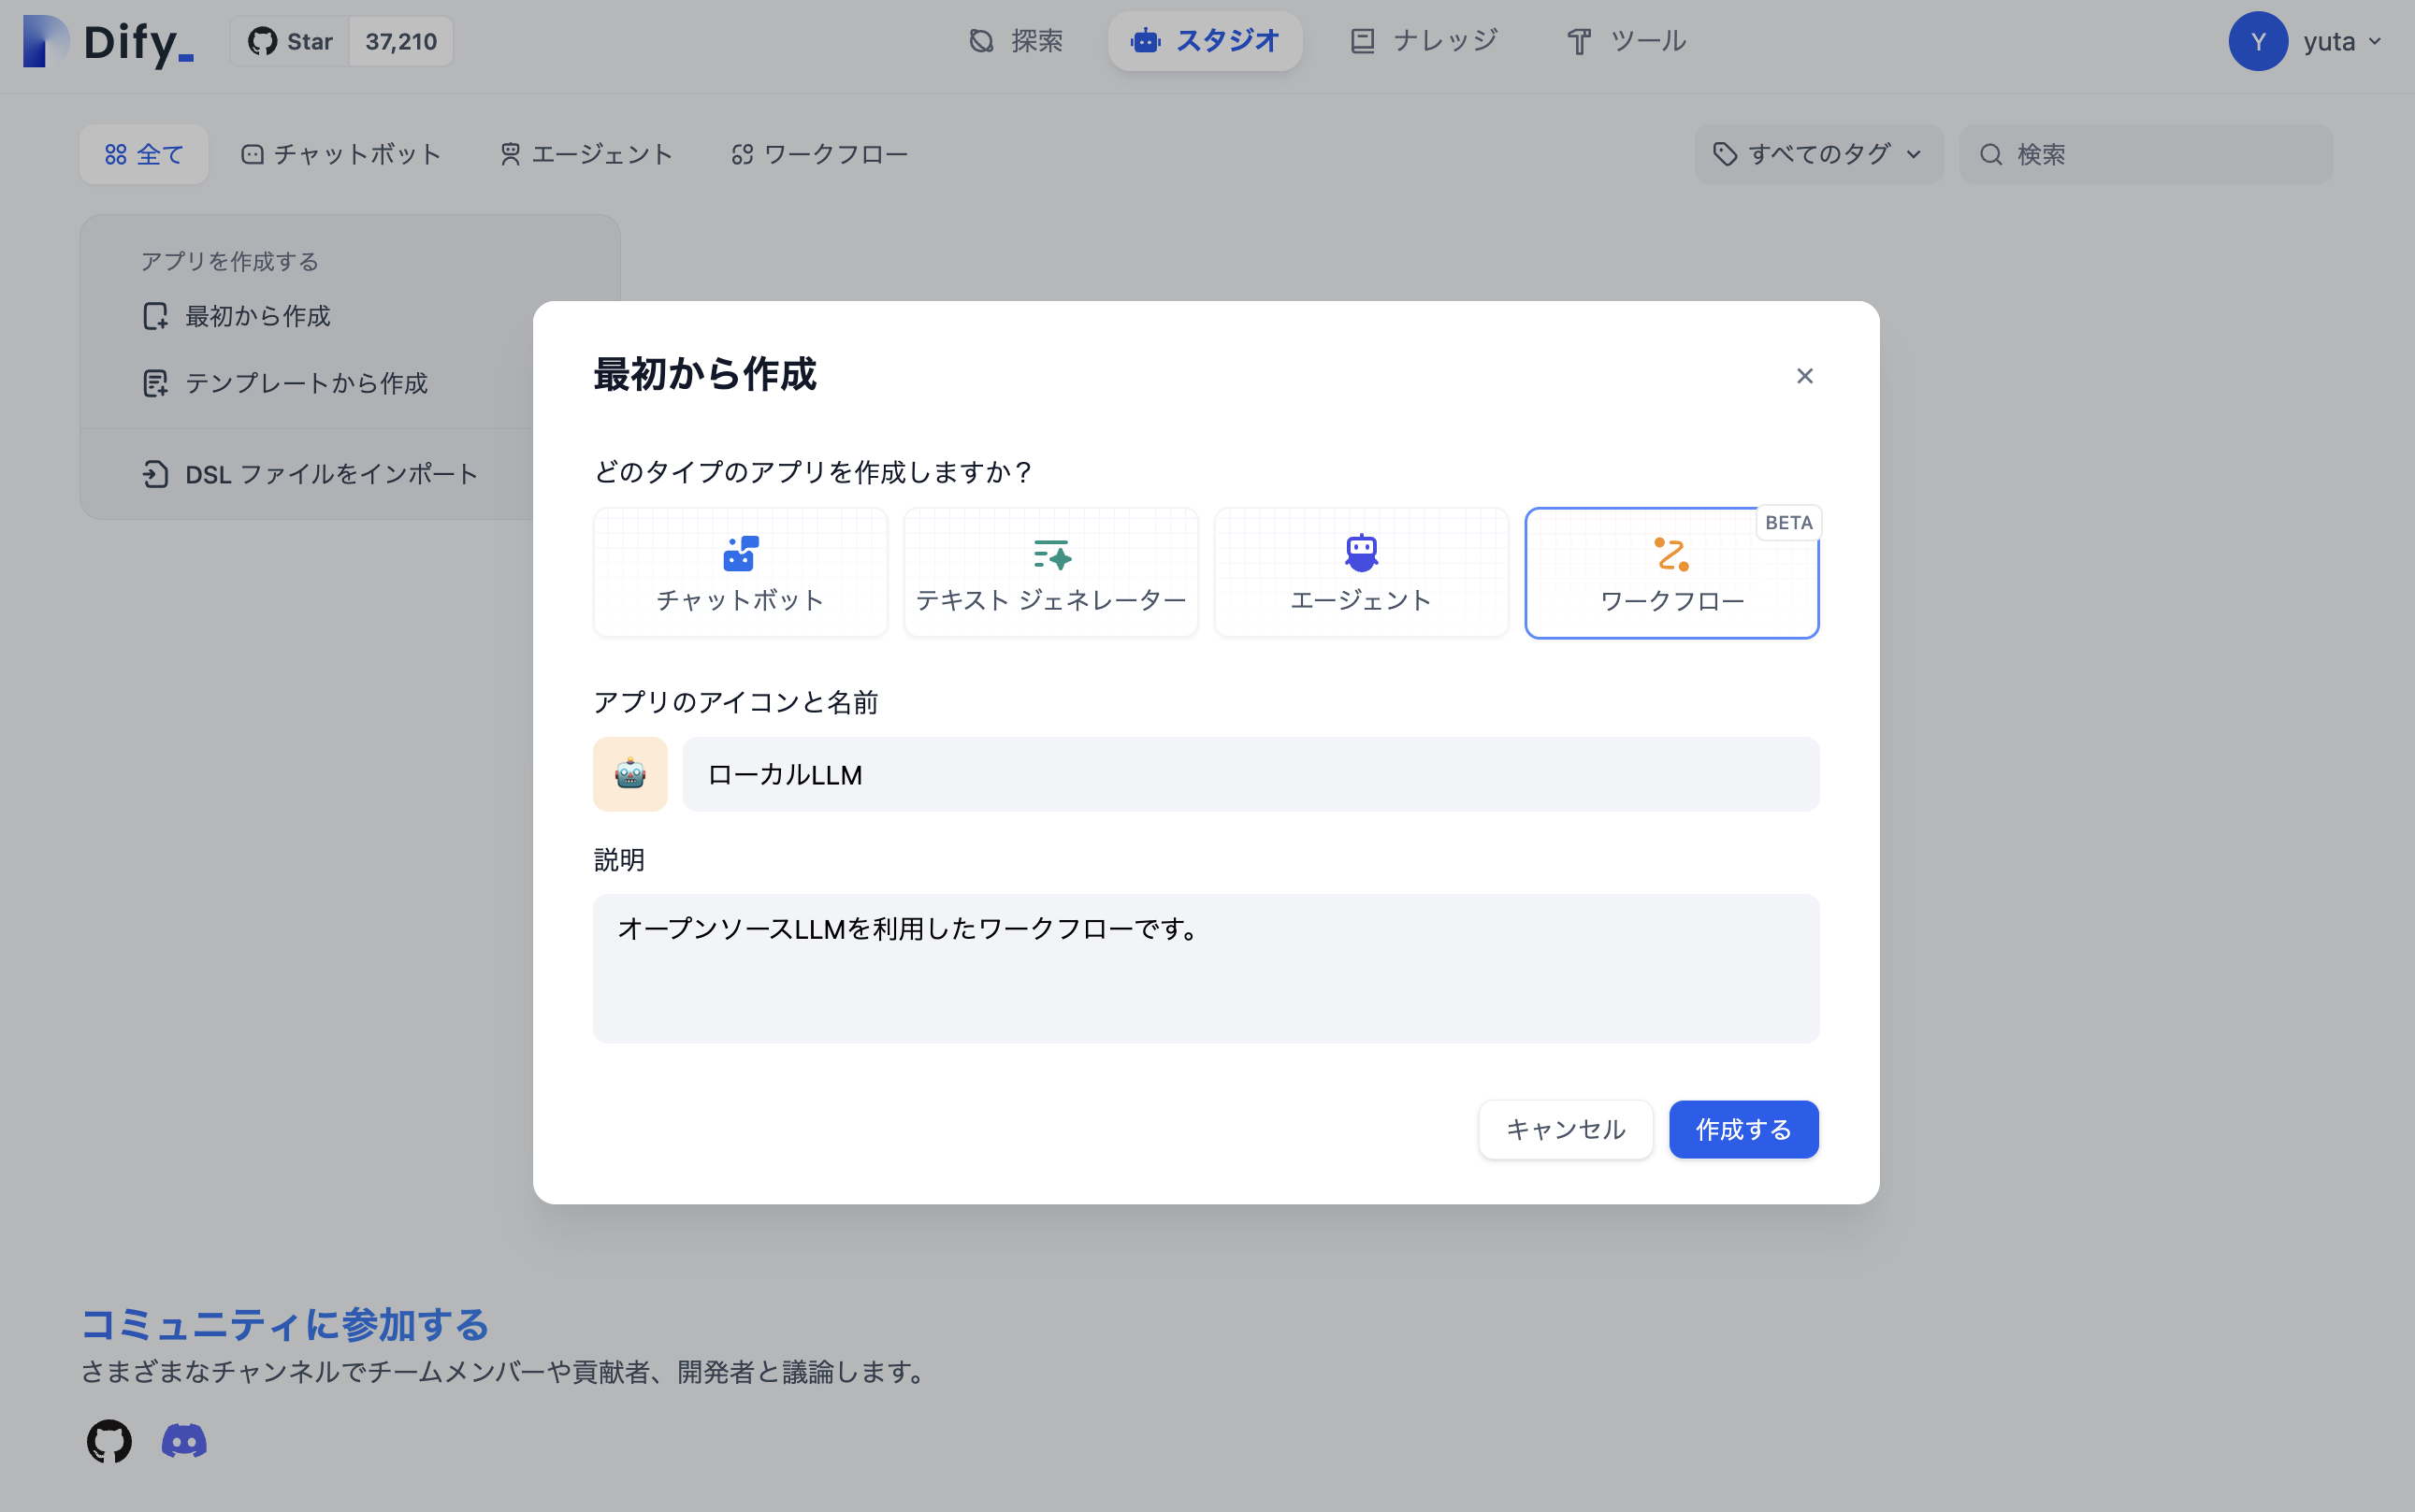Screen dimensions: 2415x1512
Task: Select the エージェント app type card
Action: 1360,572
